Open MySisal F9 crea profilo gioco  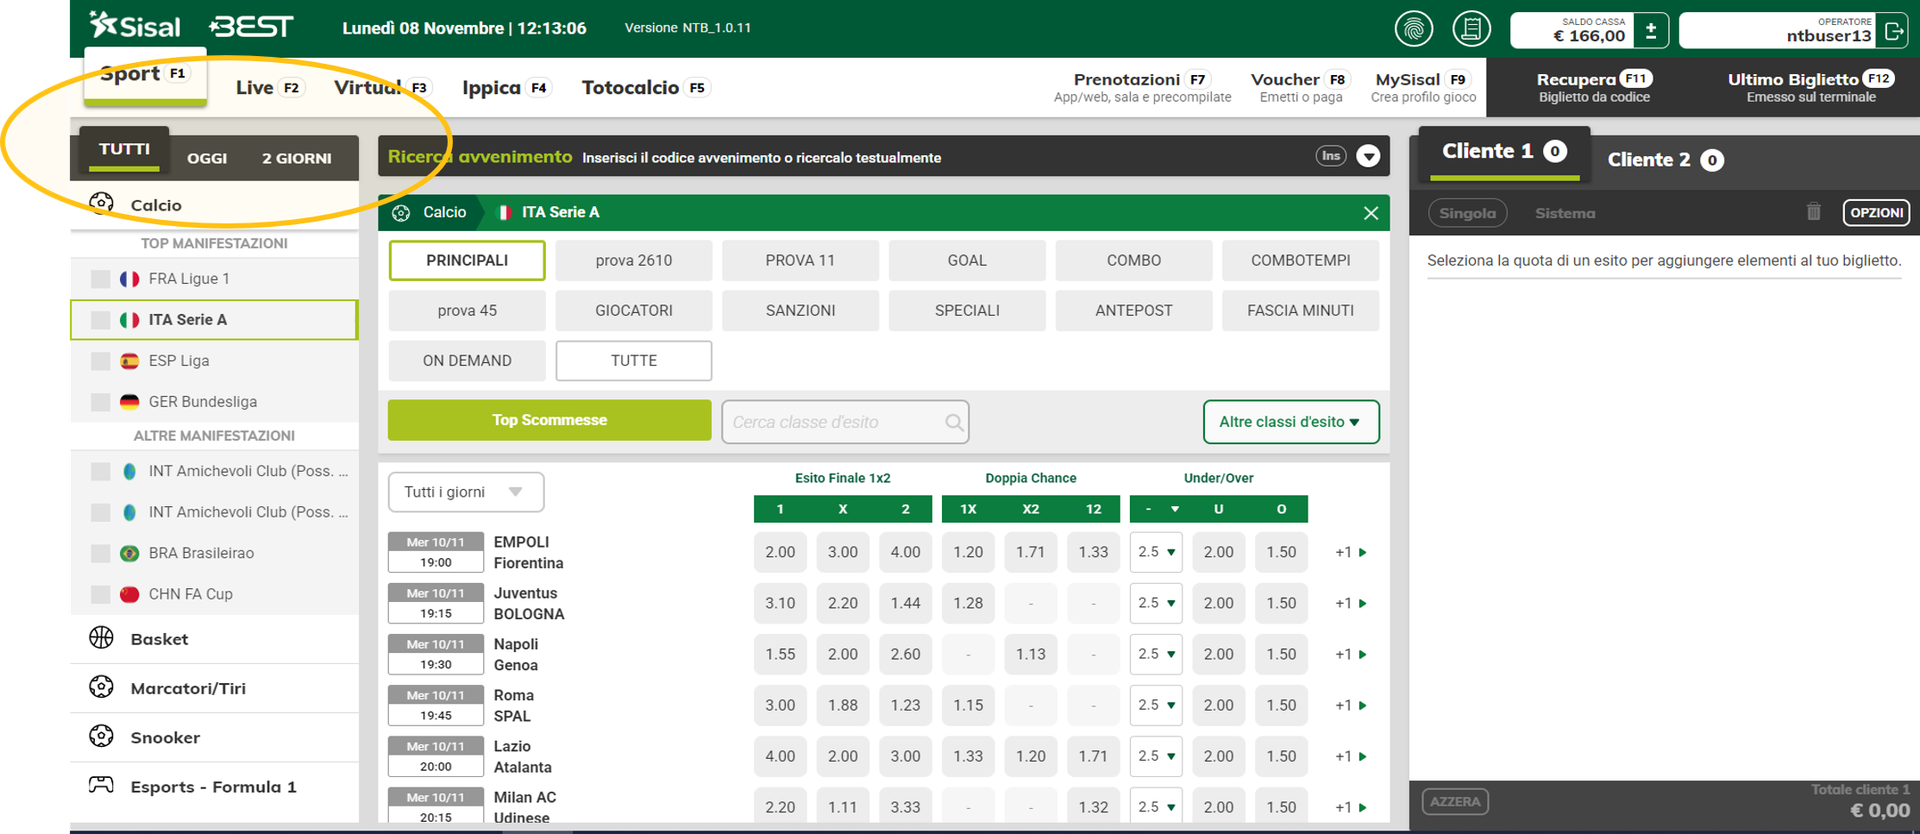coord(1423,87)
